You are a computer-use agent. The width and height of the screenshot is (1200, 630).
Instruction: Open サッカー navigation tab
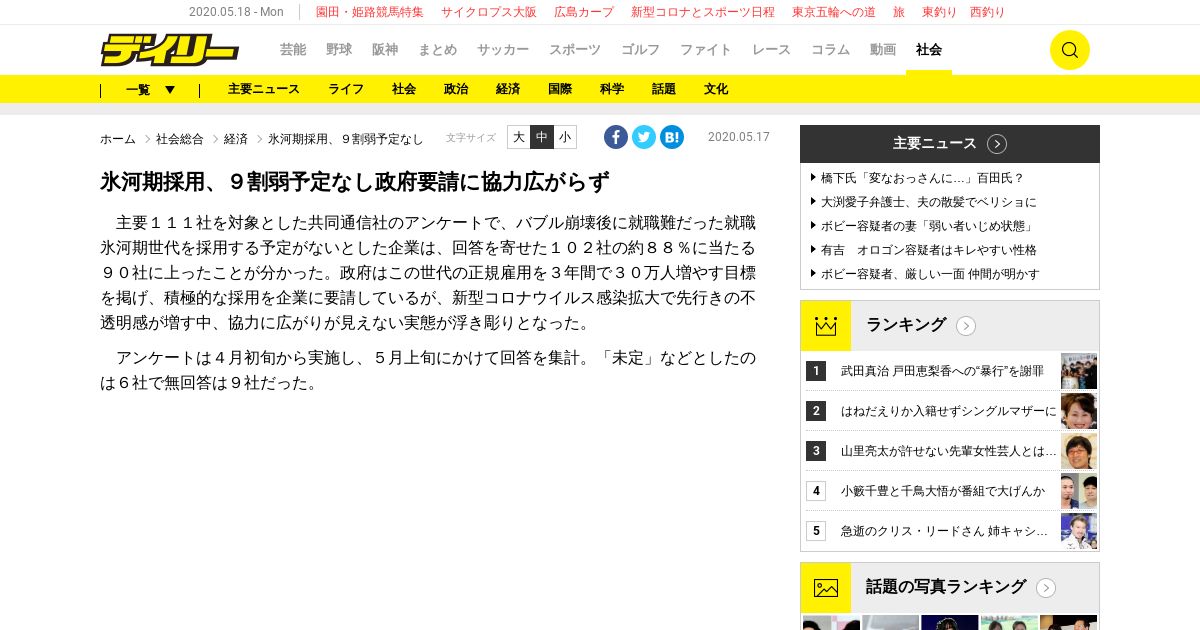(x=503, y=50)
